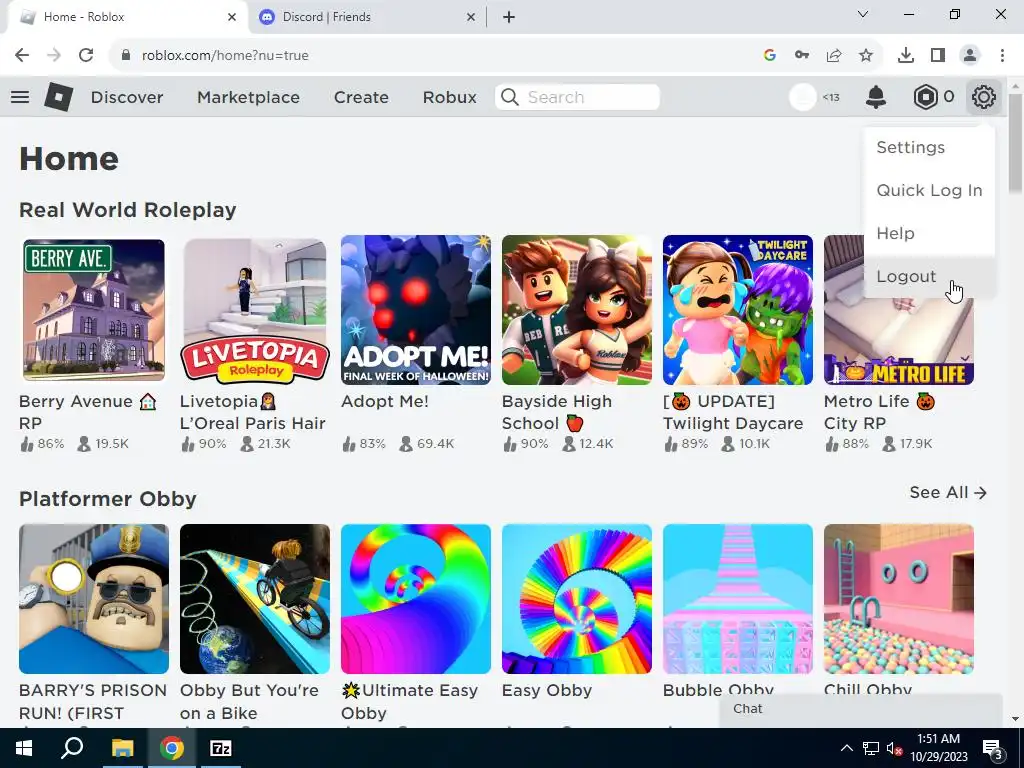Click the Google icon in the address bar
Viewport: 1024px width, 768px height.
(x=769, y=56)
